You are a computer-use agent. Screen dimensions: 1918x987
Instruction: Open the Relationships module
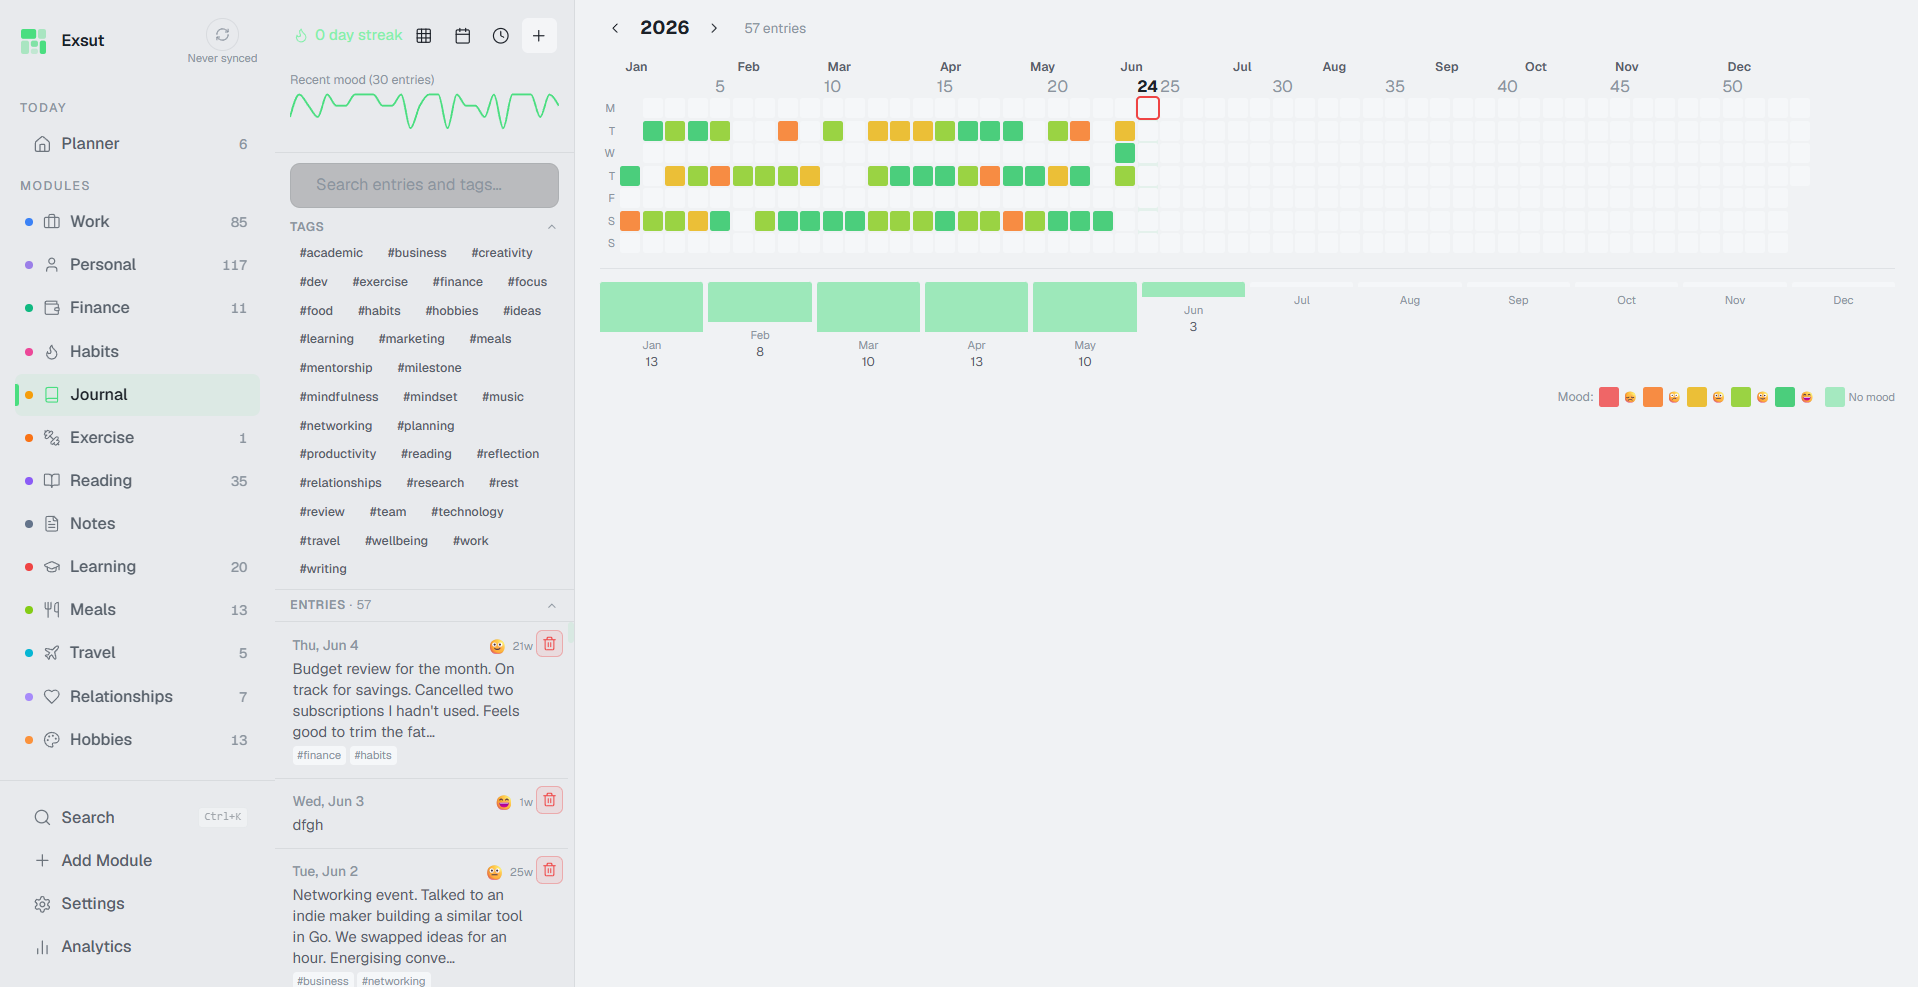pyautogui.click(x=137, y=697)
